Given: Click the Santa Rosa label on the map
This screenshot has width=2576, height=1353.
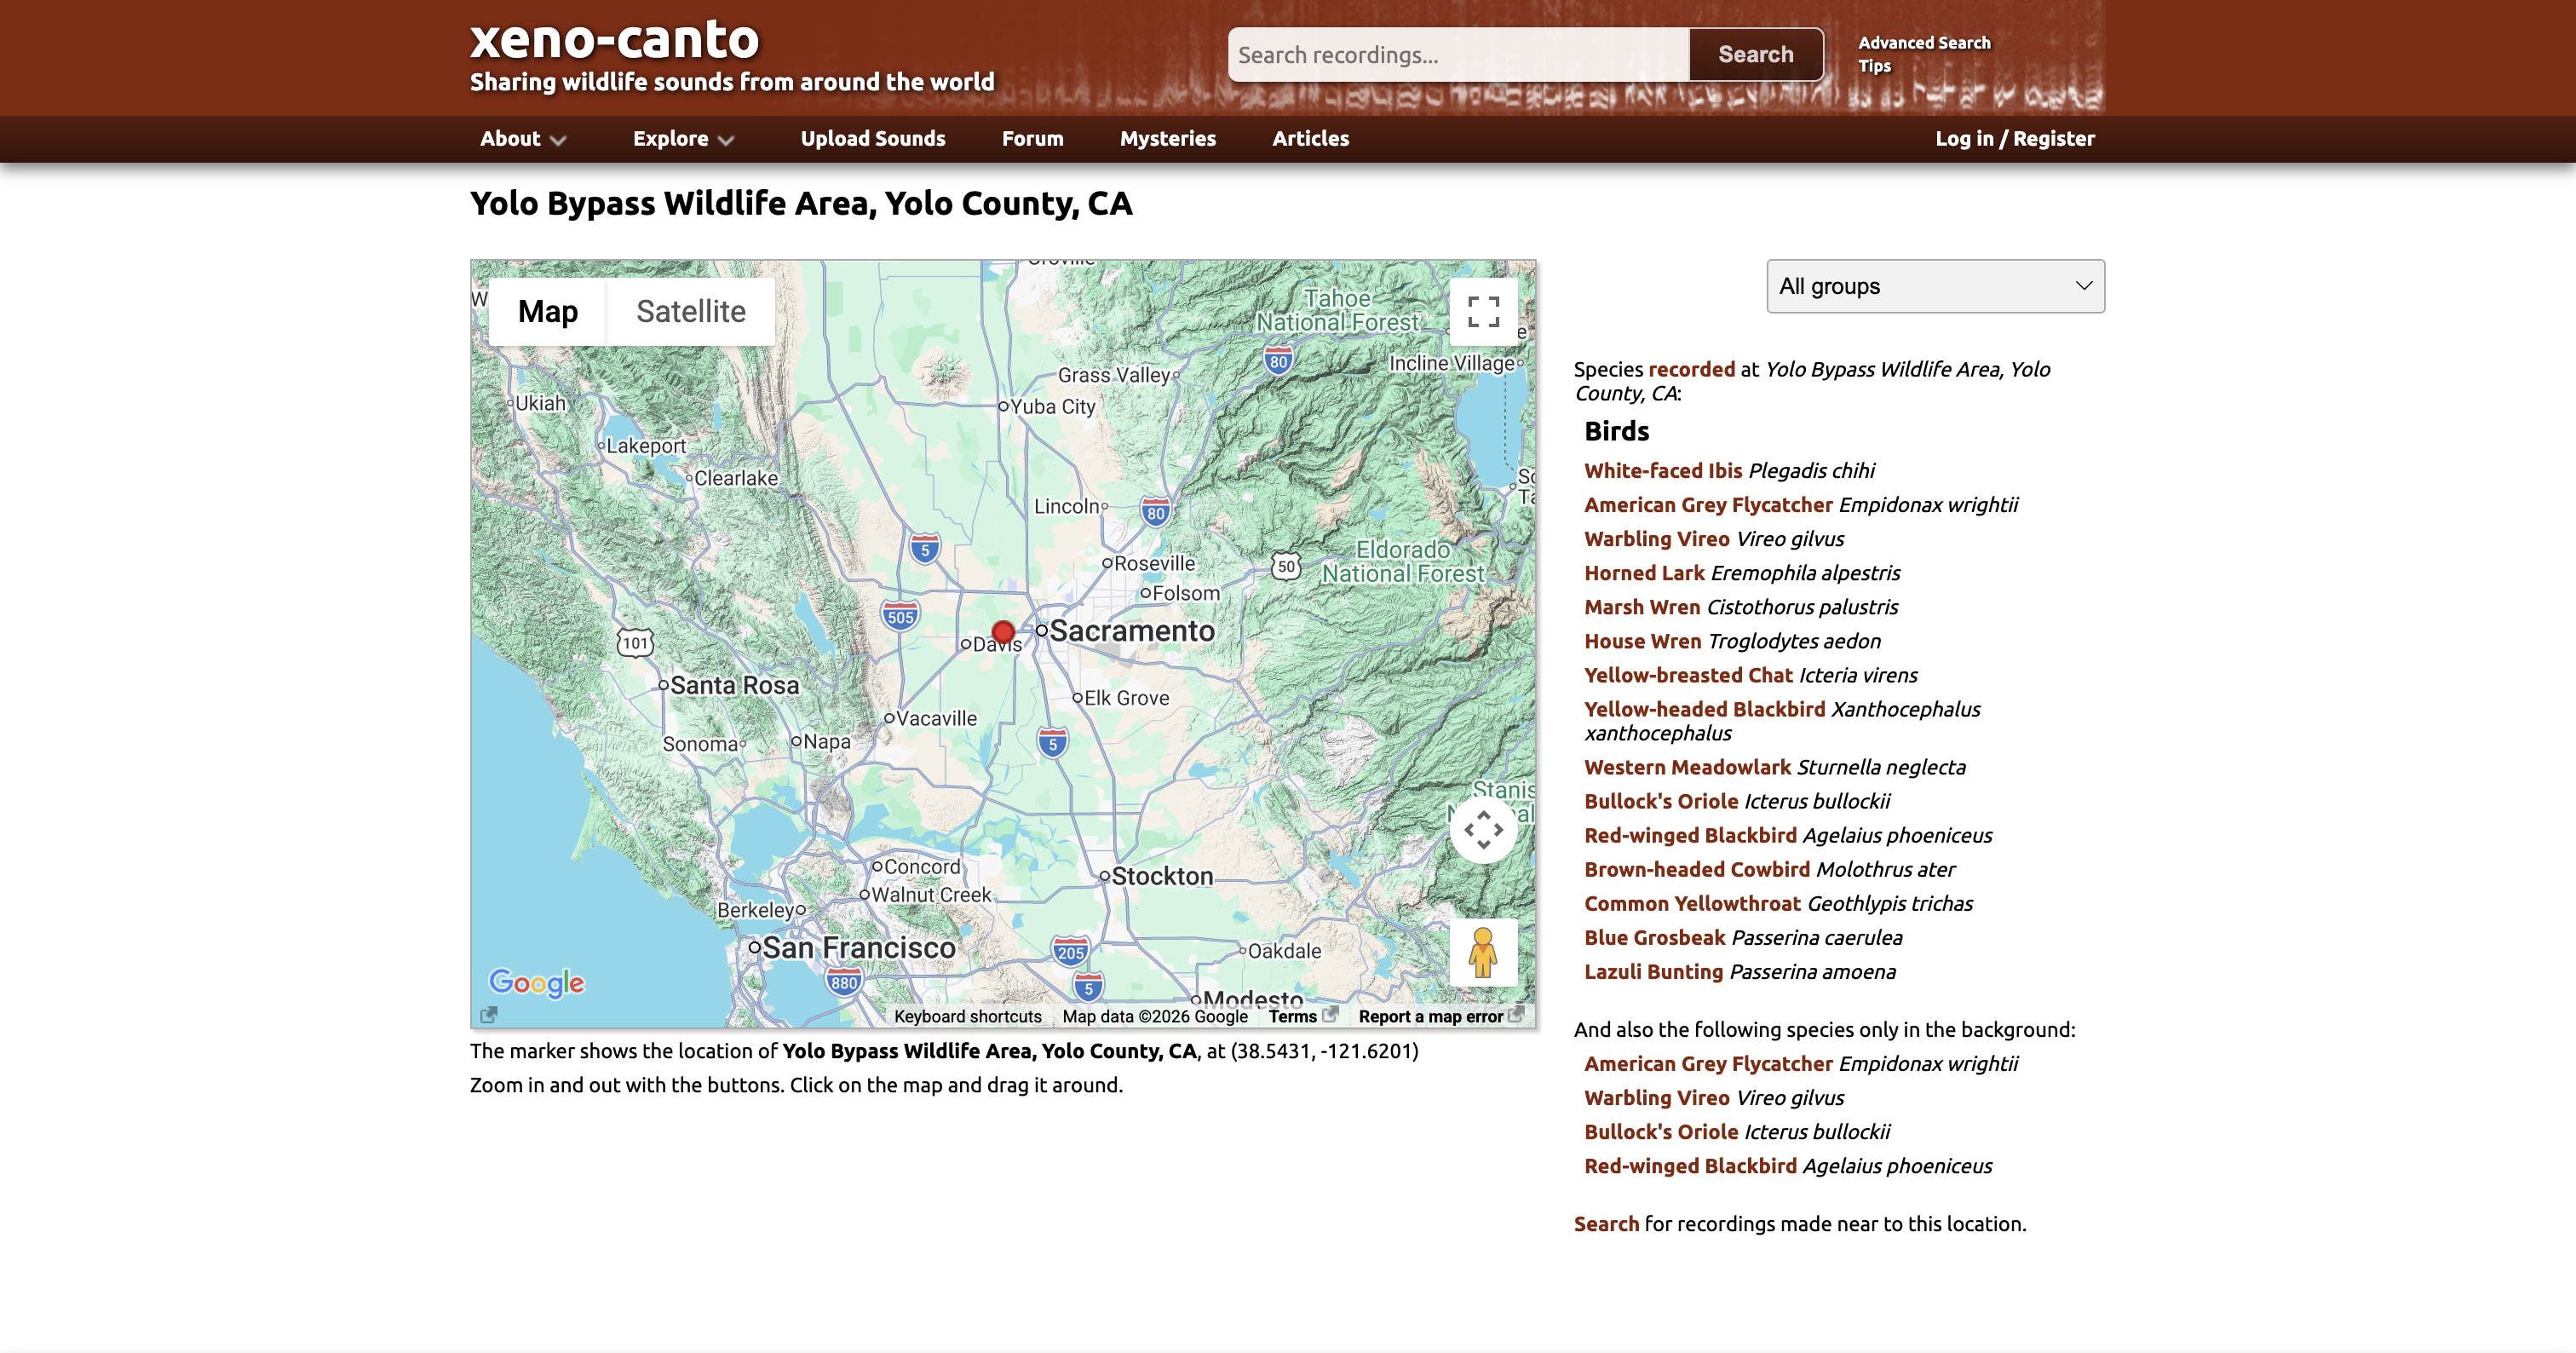Looking at the screenshot, I should (735, 685).
